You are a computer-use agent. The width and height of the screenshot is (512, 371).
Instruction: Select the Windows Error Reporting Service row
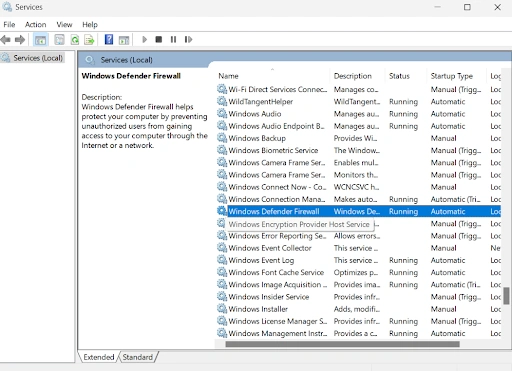[x=358, y=236]
